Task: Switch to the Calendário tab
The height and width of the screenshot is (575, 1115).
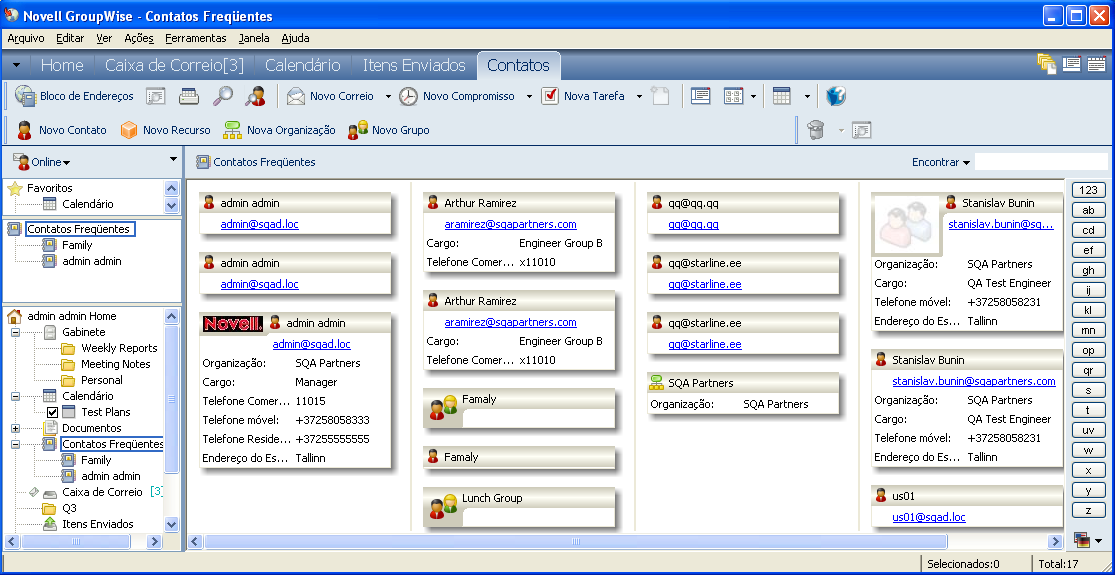Action: (302, 65)
